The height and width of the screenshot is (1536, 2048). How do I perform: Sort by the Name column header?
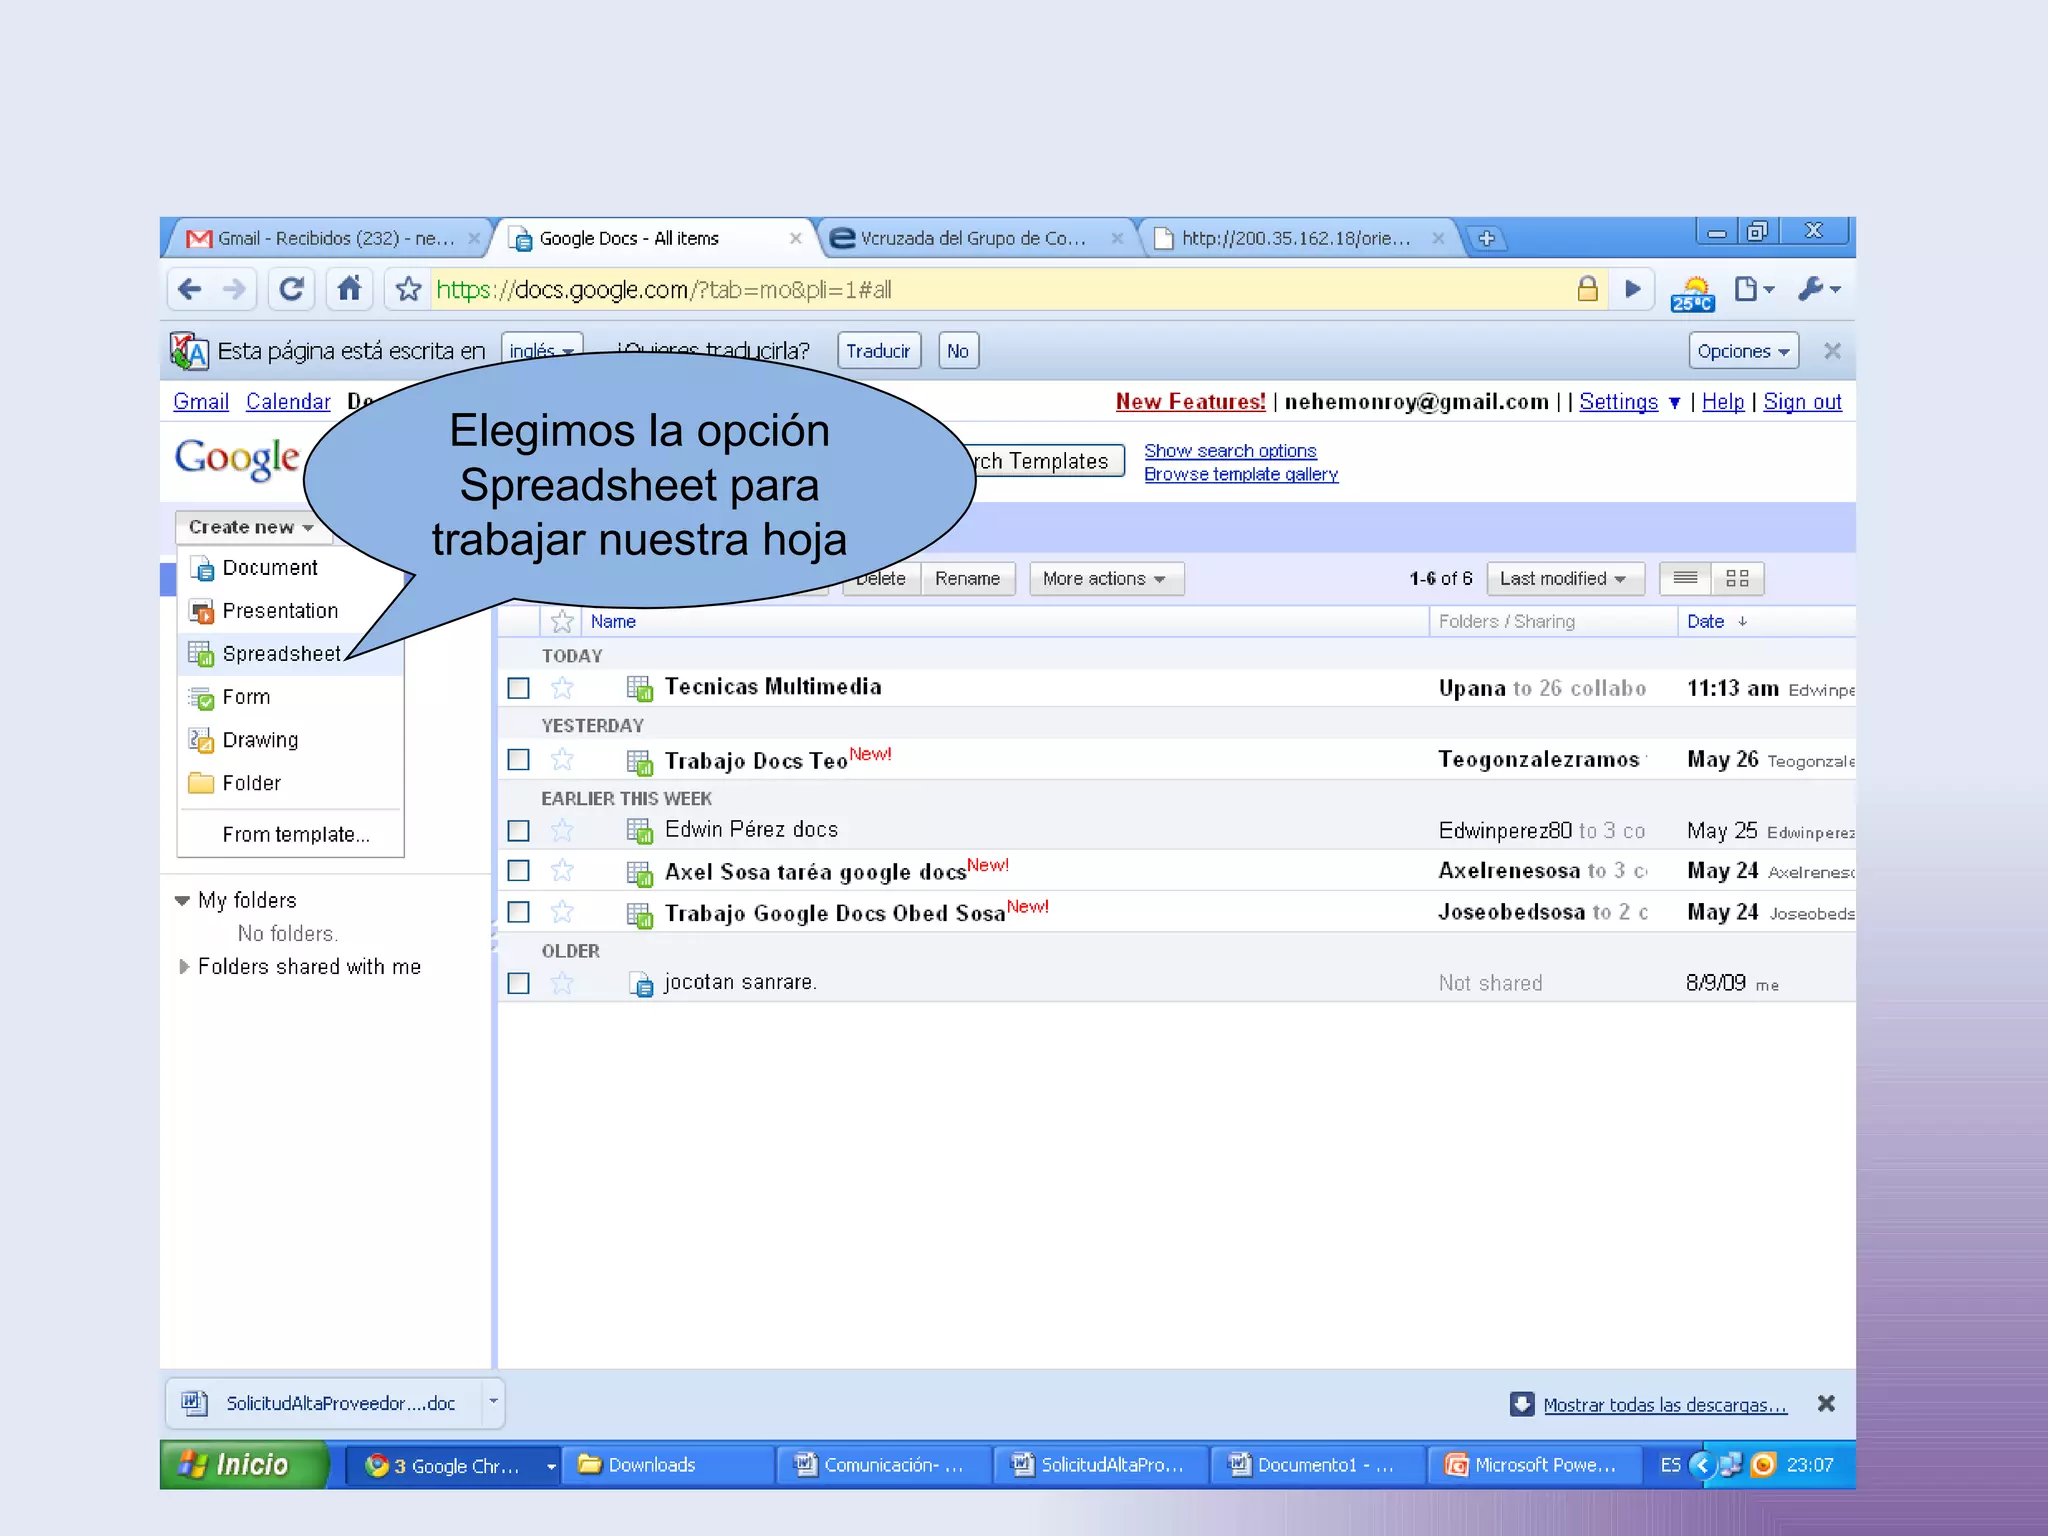(x=613, y=622)
